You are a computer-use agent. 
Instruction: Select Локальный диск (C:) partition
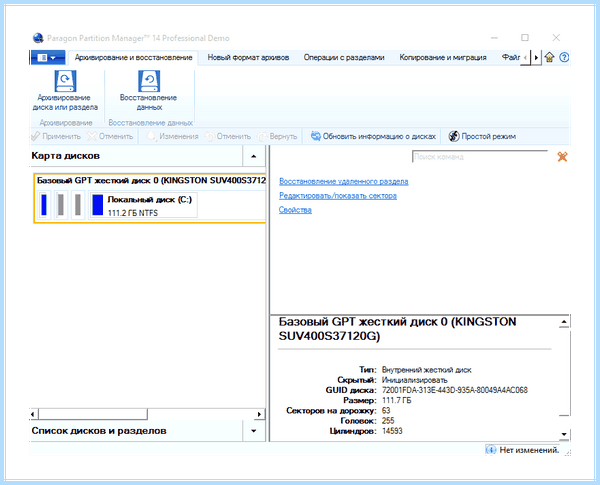pyautogui.click(x=143, y=205)
